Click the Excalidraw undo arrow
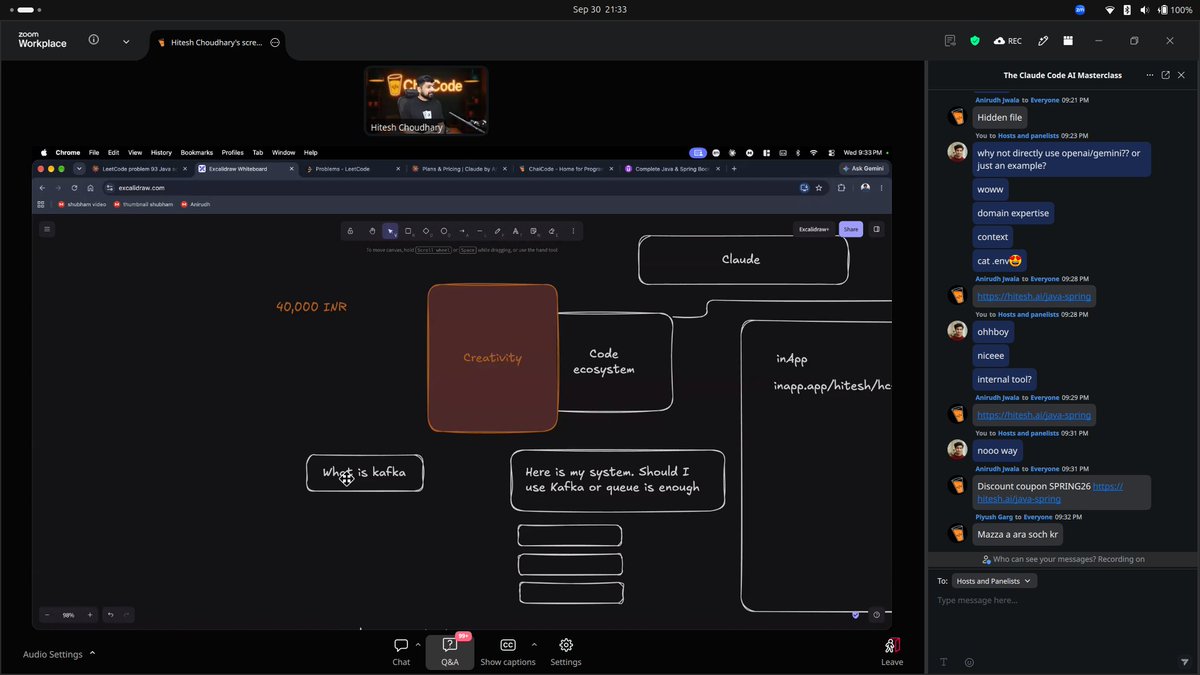This screenshot has width=1200, height=675. 110,615
